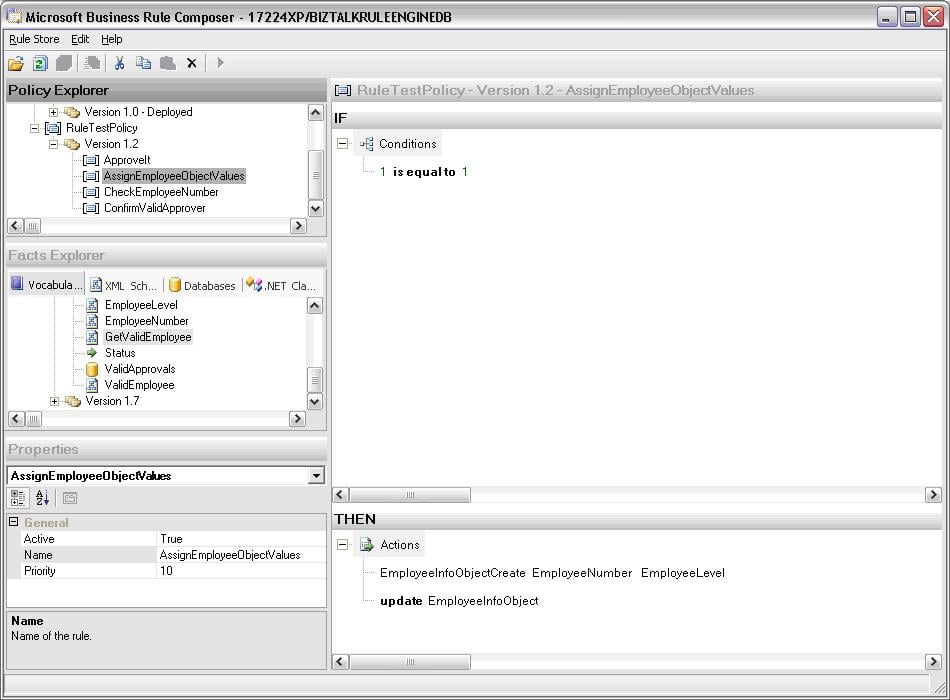Click the CheckEmployeeNumber rule icon

tap(90, 192)
